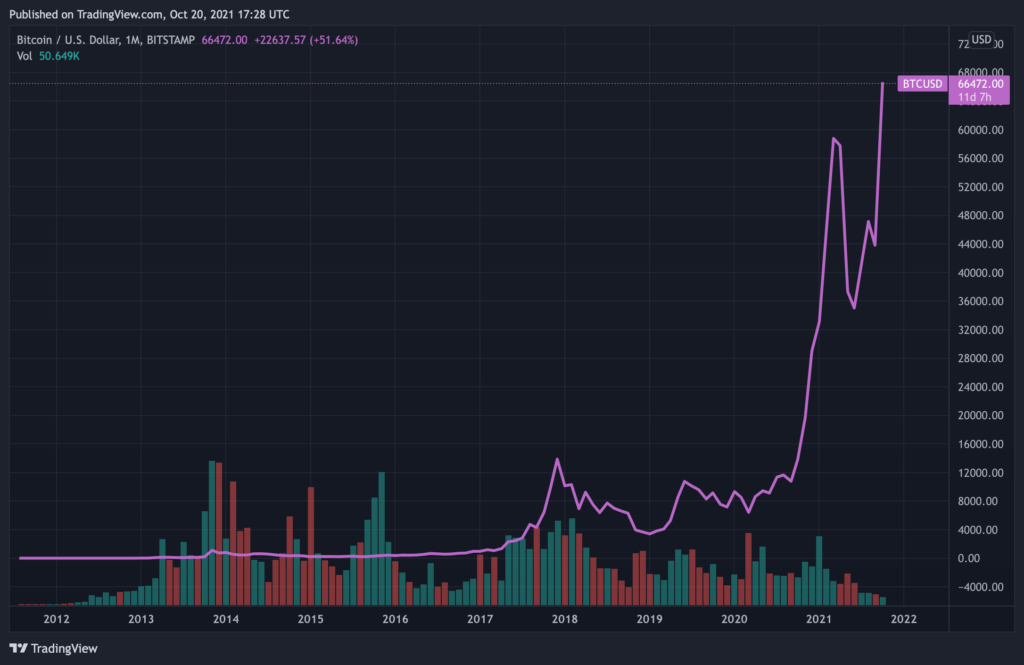This screenshot has width=1024, height=665.
Task: Click the 0.00 price axis label
Action: (968, 559)
